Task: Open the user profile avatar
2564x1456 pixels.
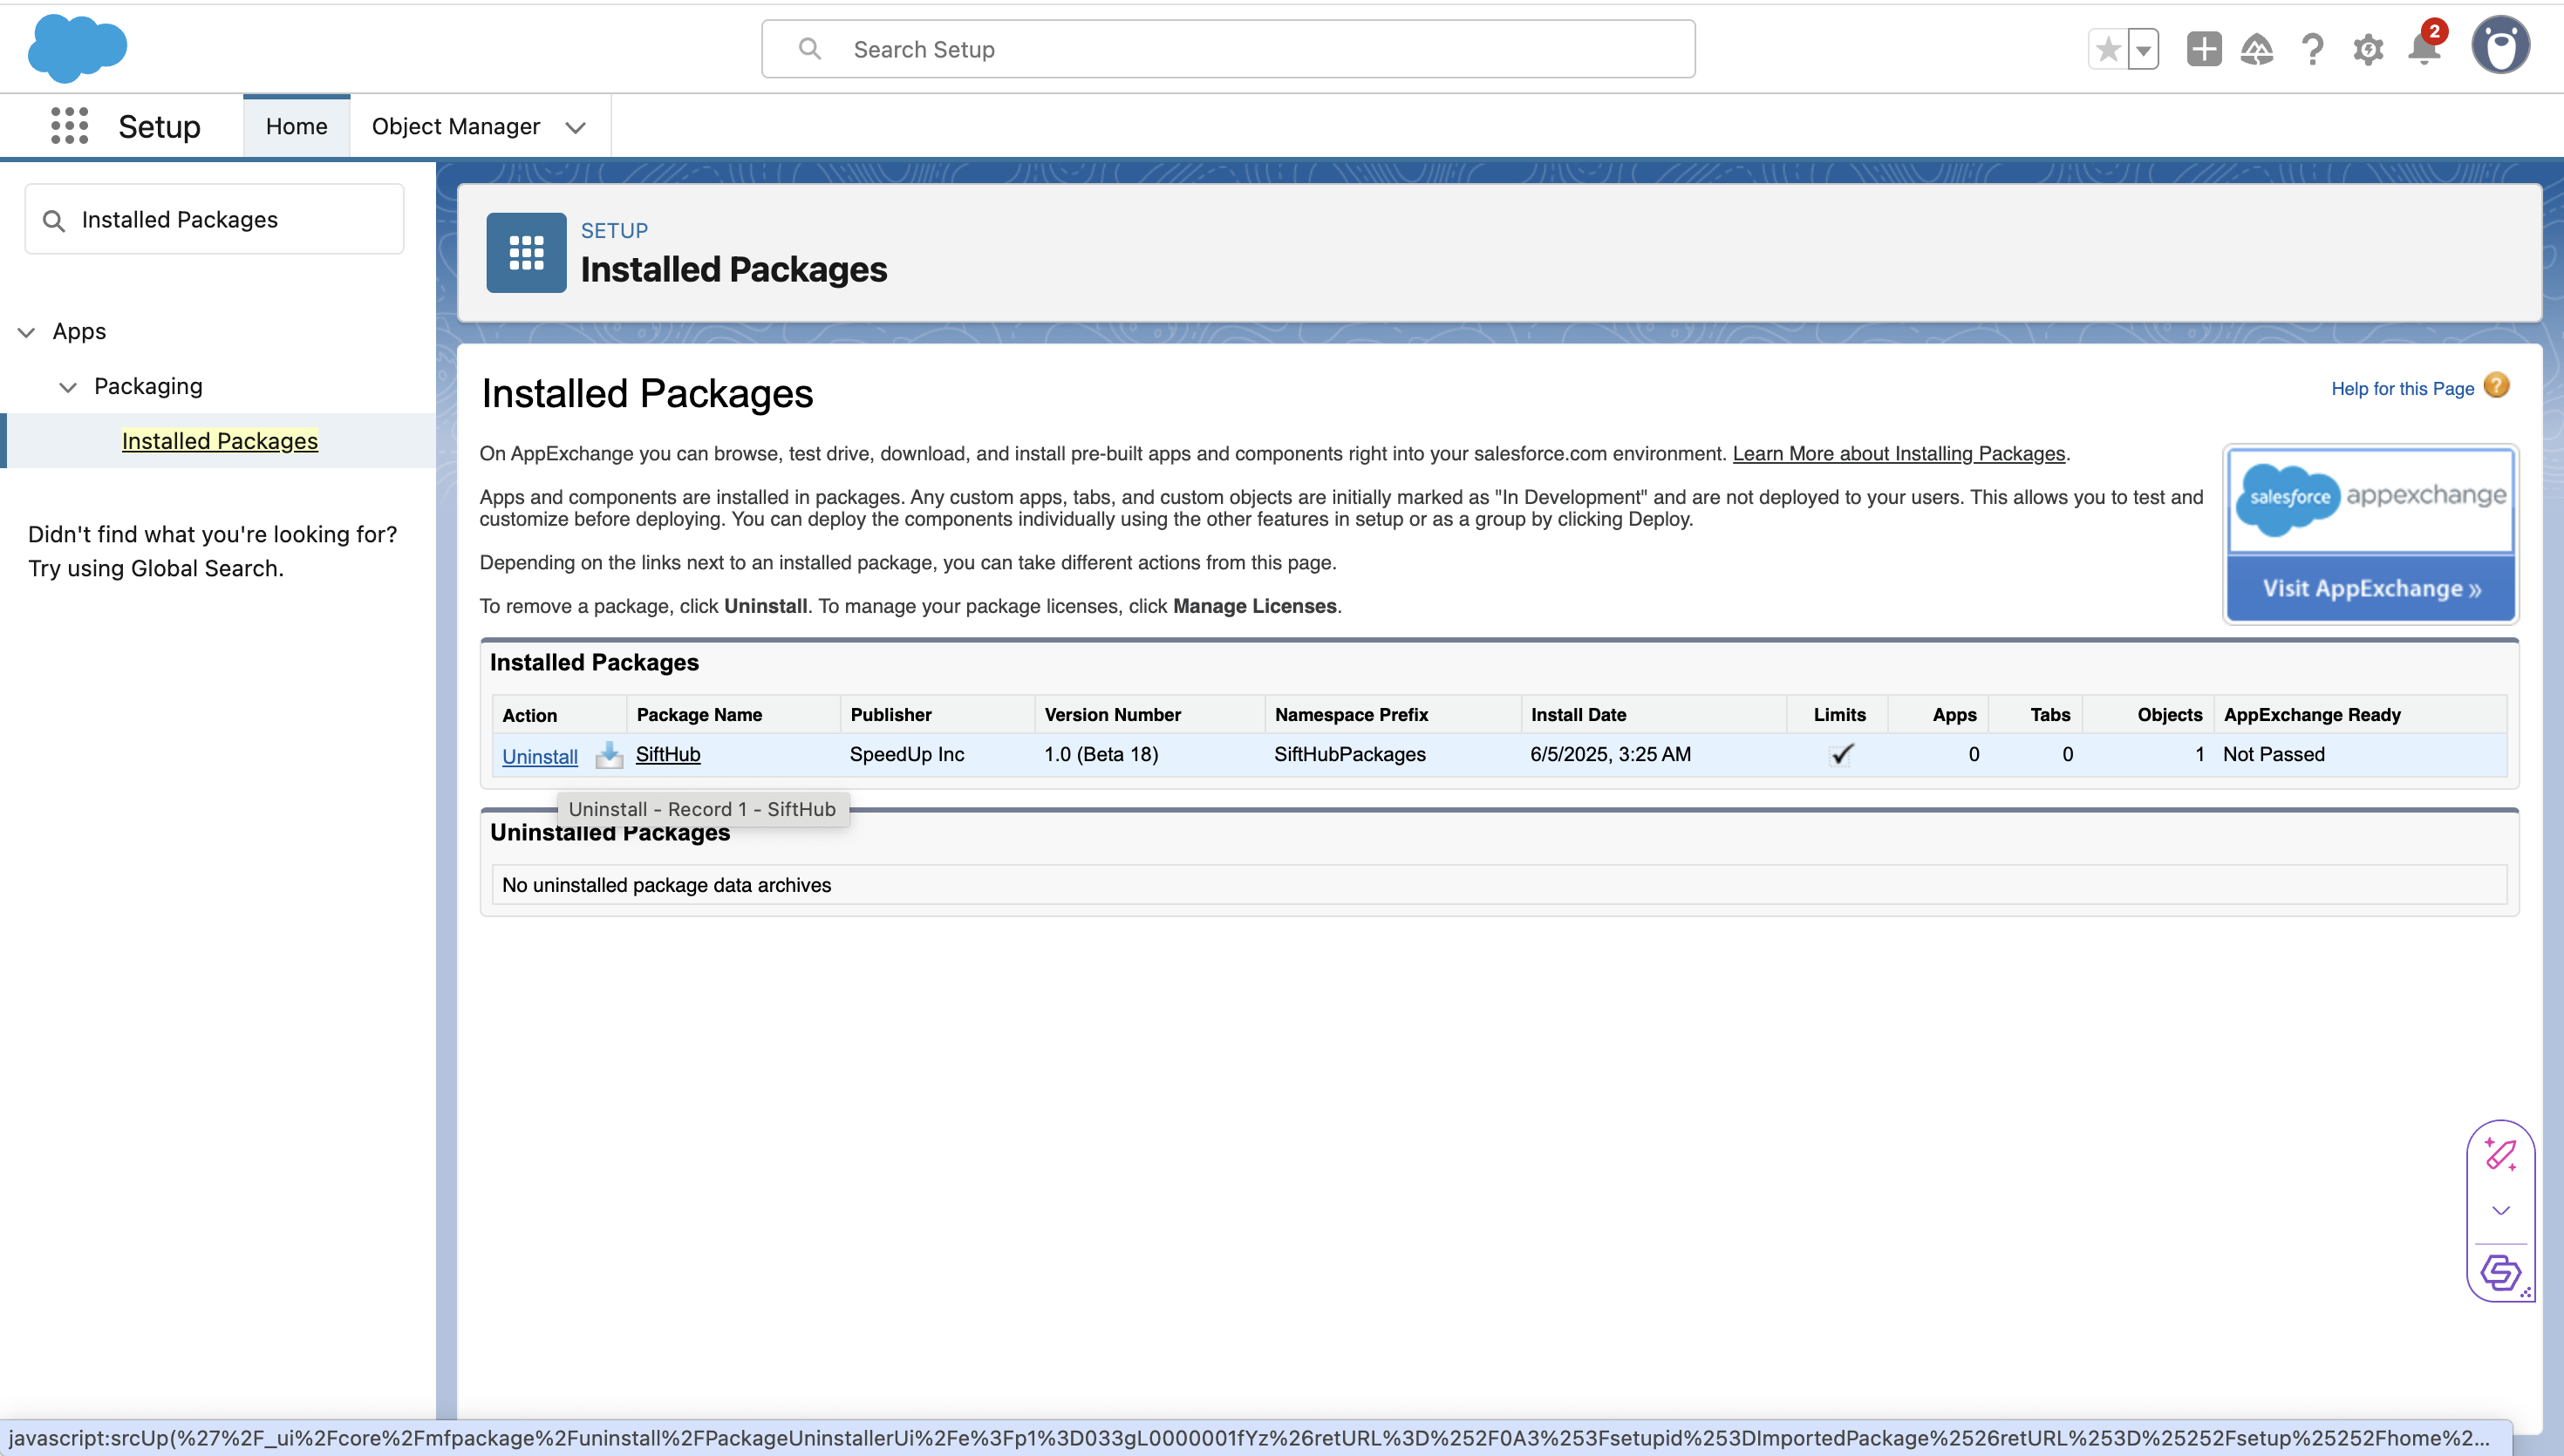Action: coord(2500,46)
